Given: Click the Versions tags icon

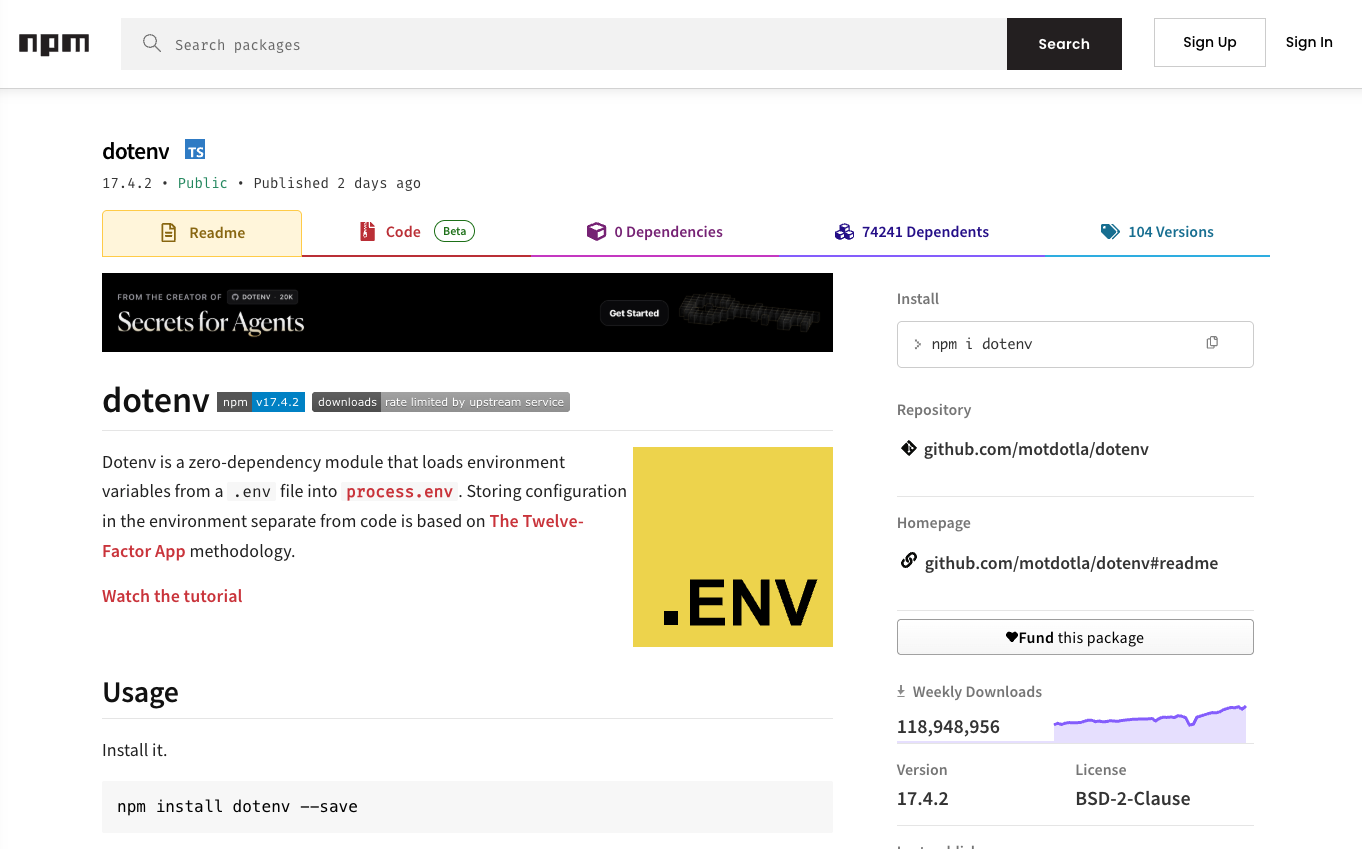Looking at the screenshot, I should pyautogui.click(x=1110, y=232).
